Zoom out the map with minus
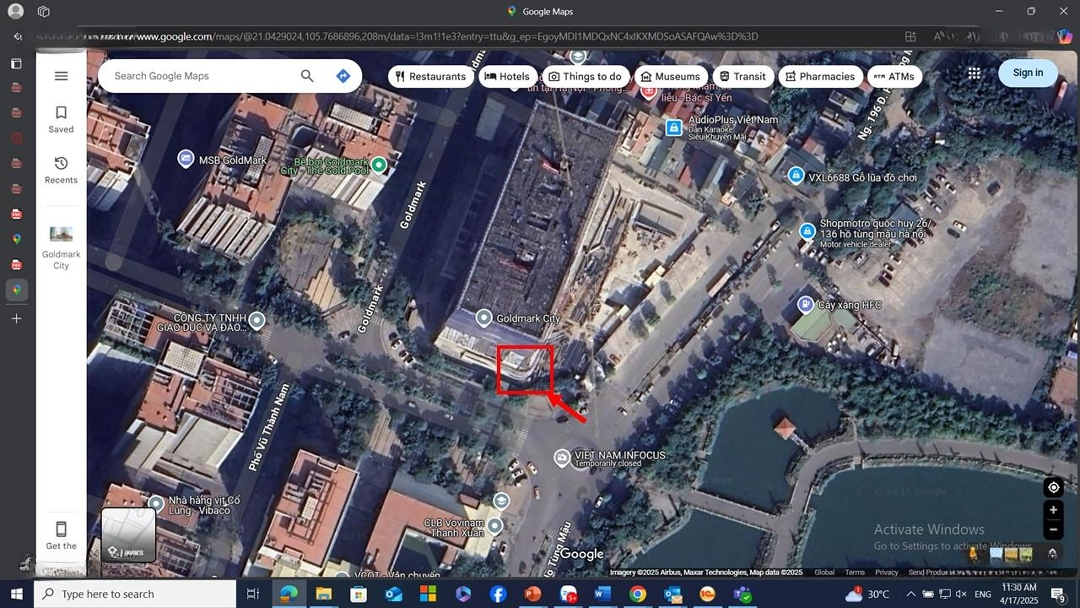 pyautogui.click(x=1053, y=530)
